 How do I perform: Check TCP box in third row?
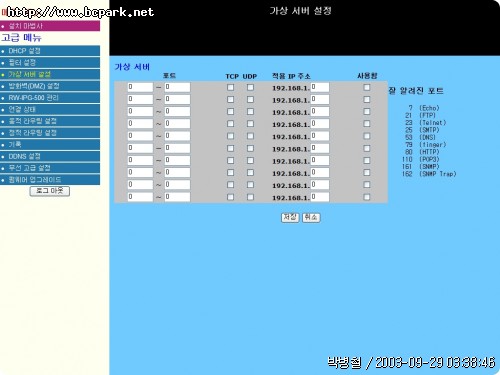point(230,112)
